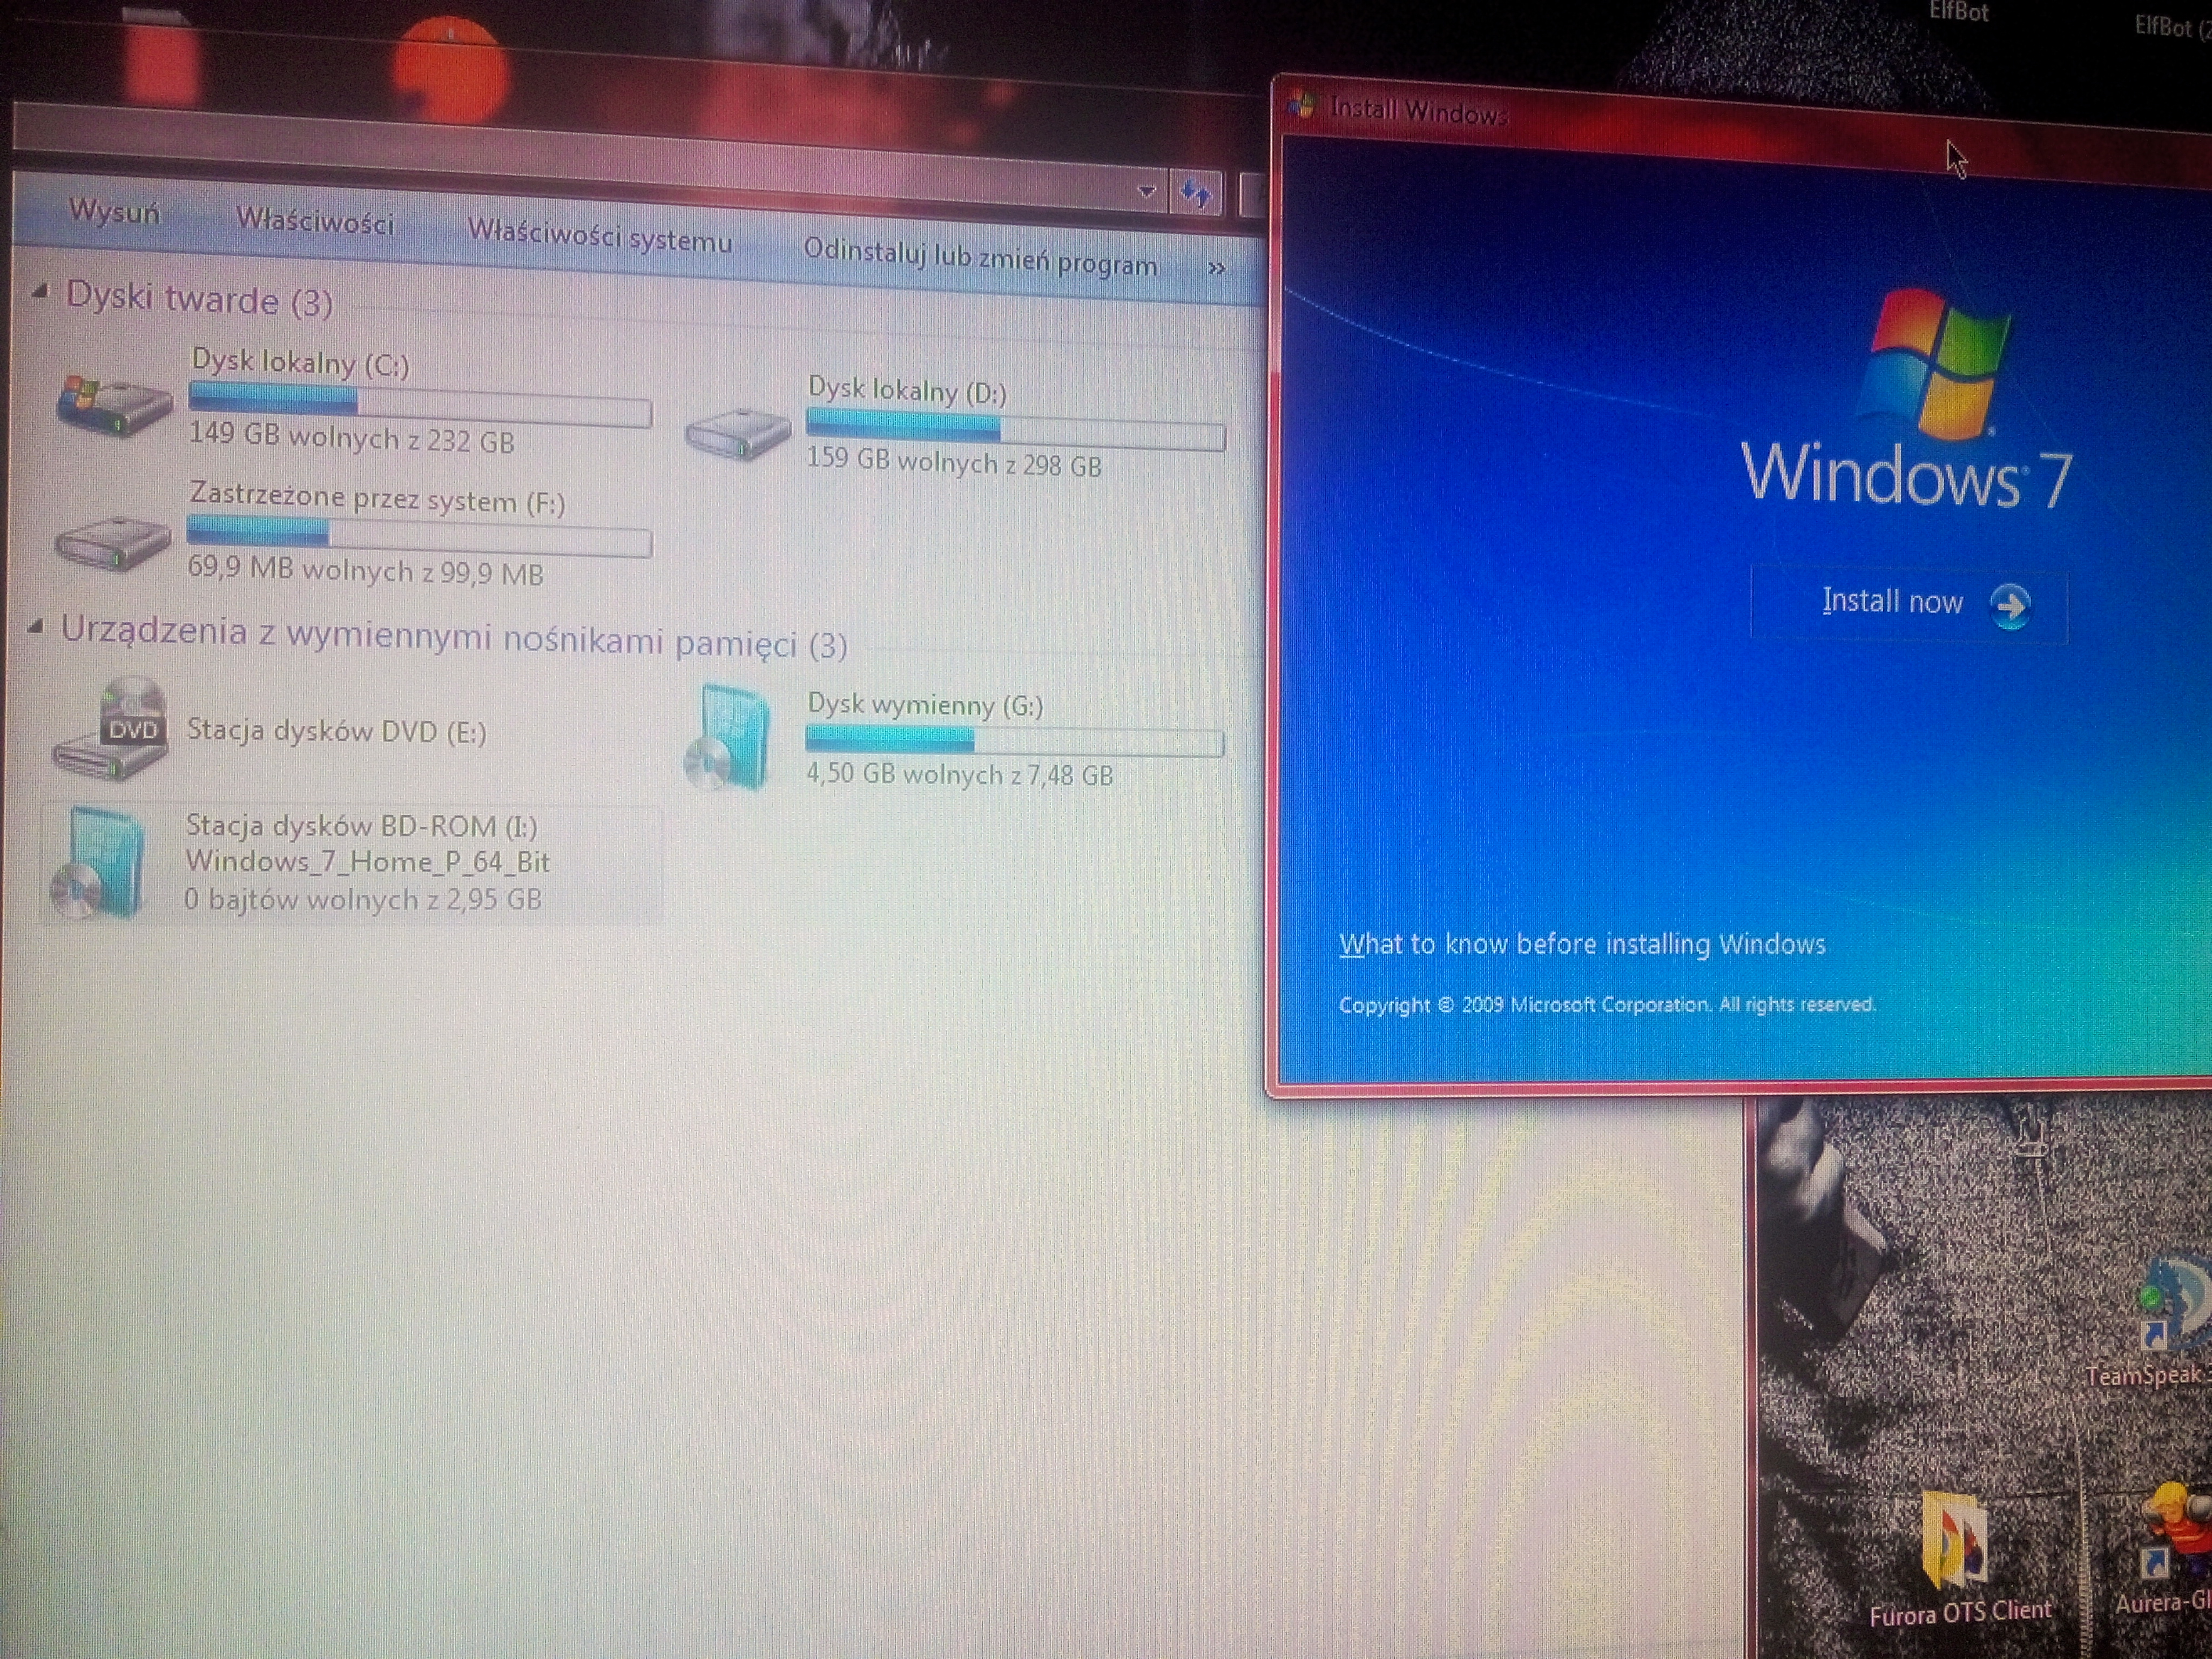Click the Zastrzeżone przez system (F:) label
The height and width of the screenshot is (1659, 2212).
(x=377, y=498)
